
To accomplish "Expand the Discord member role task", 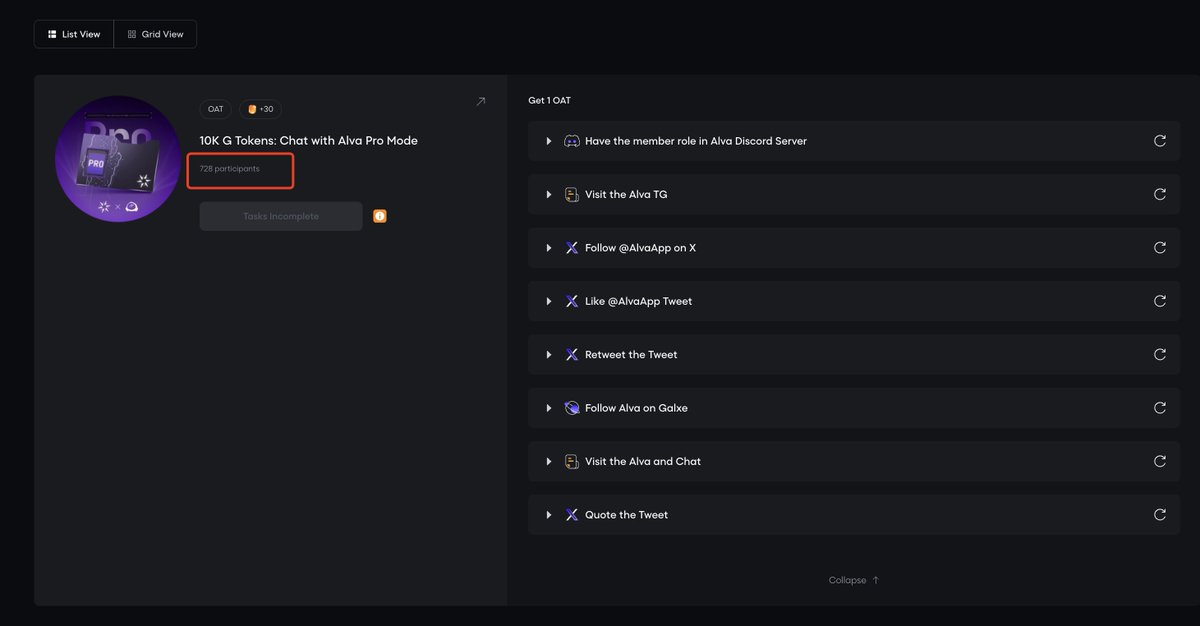I will (549, 141).
